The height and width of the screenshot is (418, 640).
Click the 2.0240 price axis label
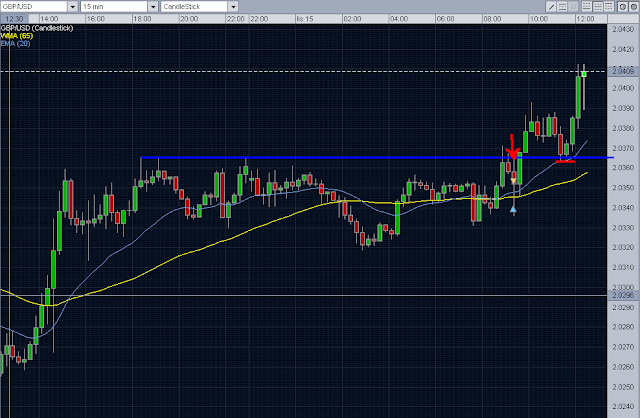[623, 407]
